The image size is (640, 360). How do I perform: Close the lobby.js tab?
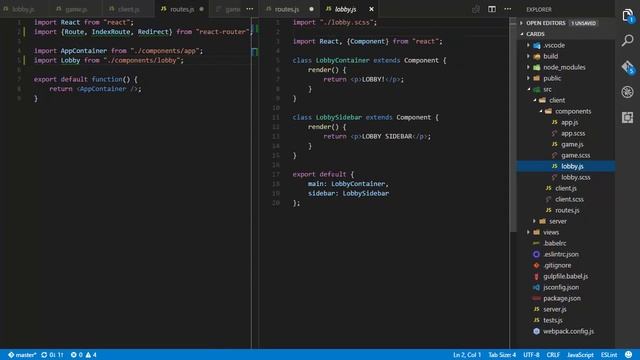point(371,9)
